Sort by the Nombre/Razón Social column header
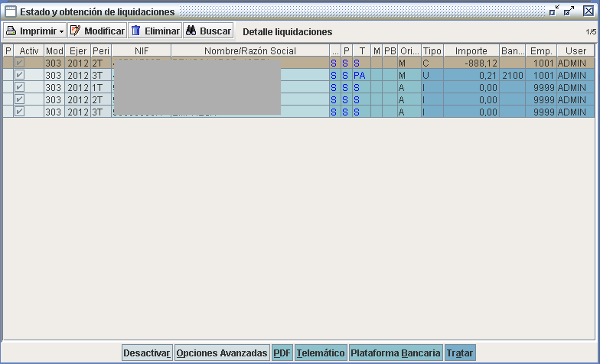Screen dimensions: 600x364 pos(250,51)
